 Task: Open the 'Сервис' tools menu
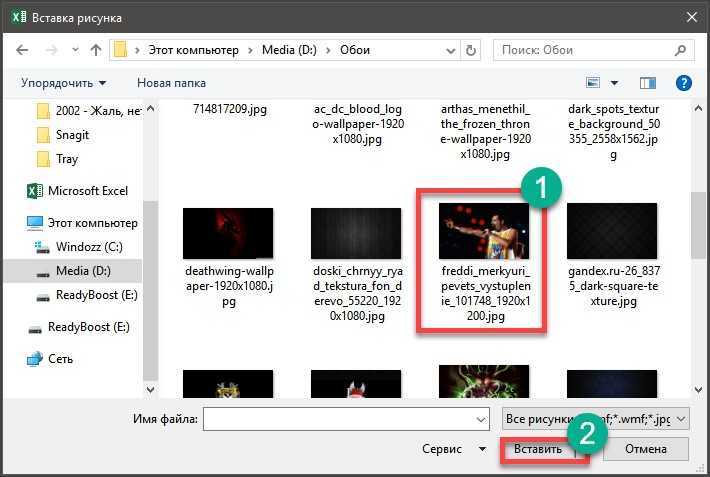(x=454, y=449)
